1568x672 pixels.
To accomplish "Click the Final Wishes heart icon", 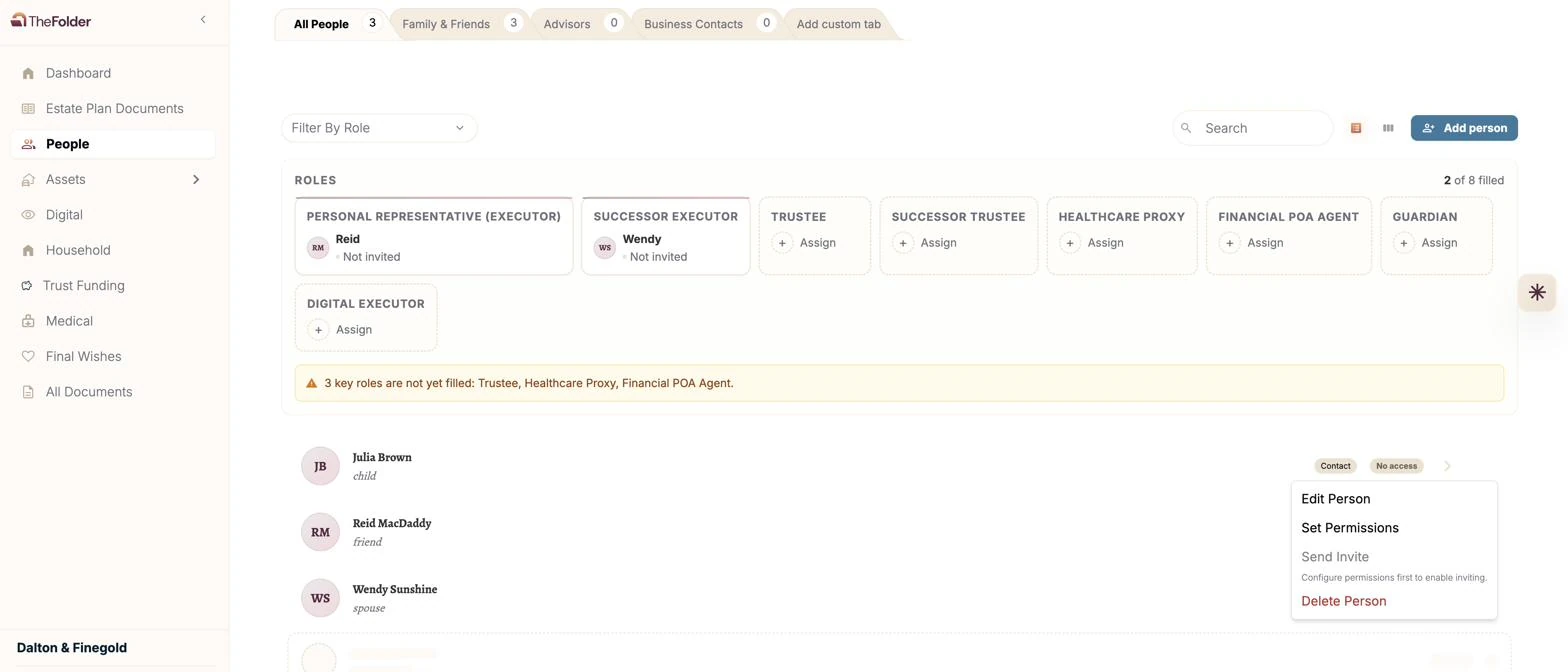I will coord(28,357).
